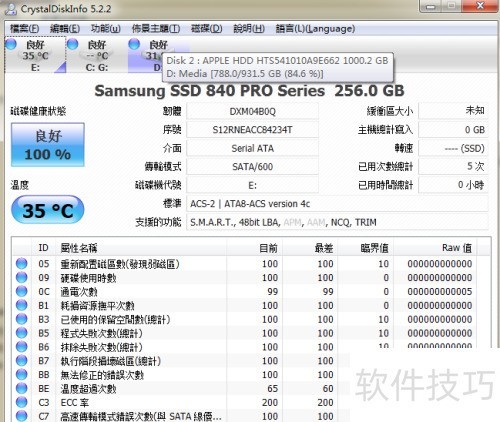This screenshot has width=500, height=422.
Task: Click status orb for attribute B5
Action: pos(22,333)
